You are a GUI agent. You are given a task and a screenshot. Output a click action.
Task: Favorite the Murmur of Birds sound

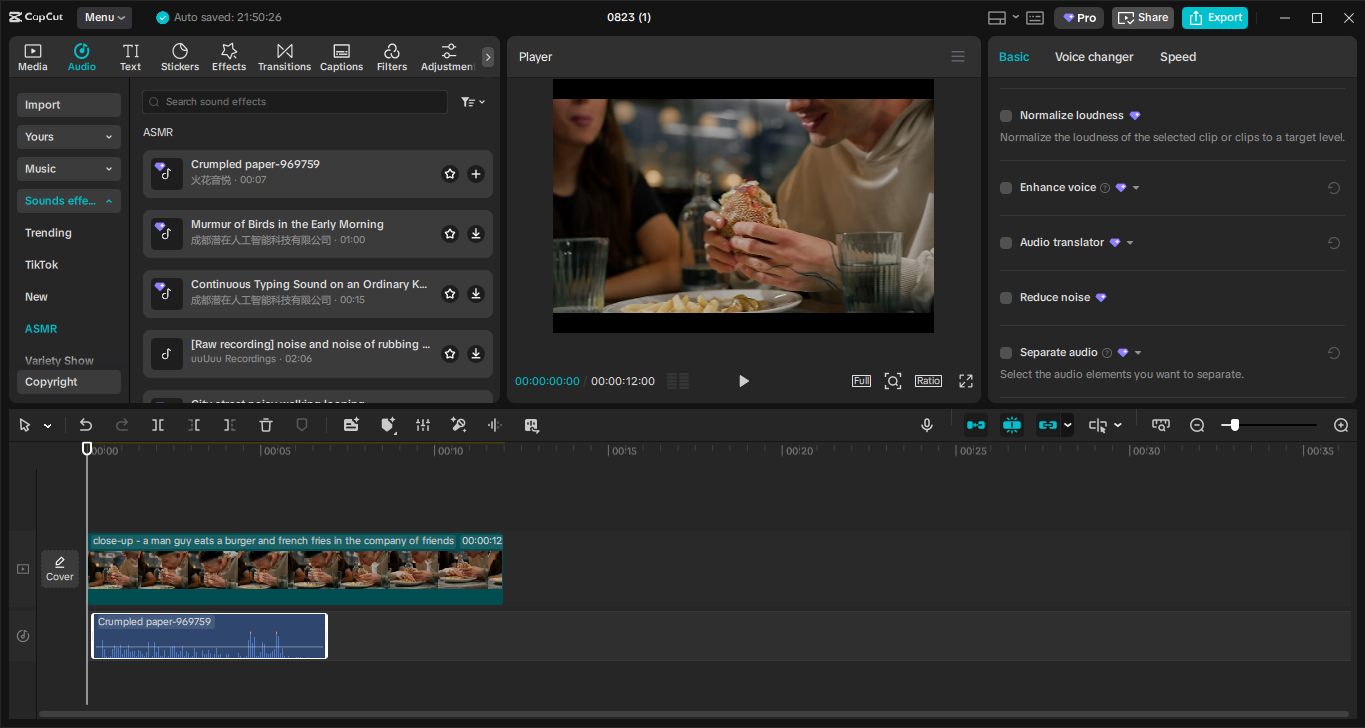point(450,234)
